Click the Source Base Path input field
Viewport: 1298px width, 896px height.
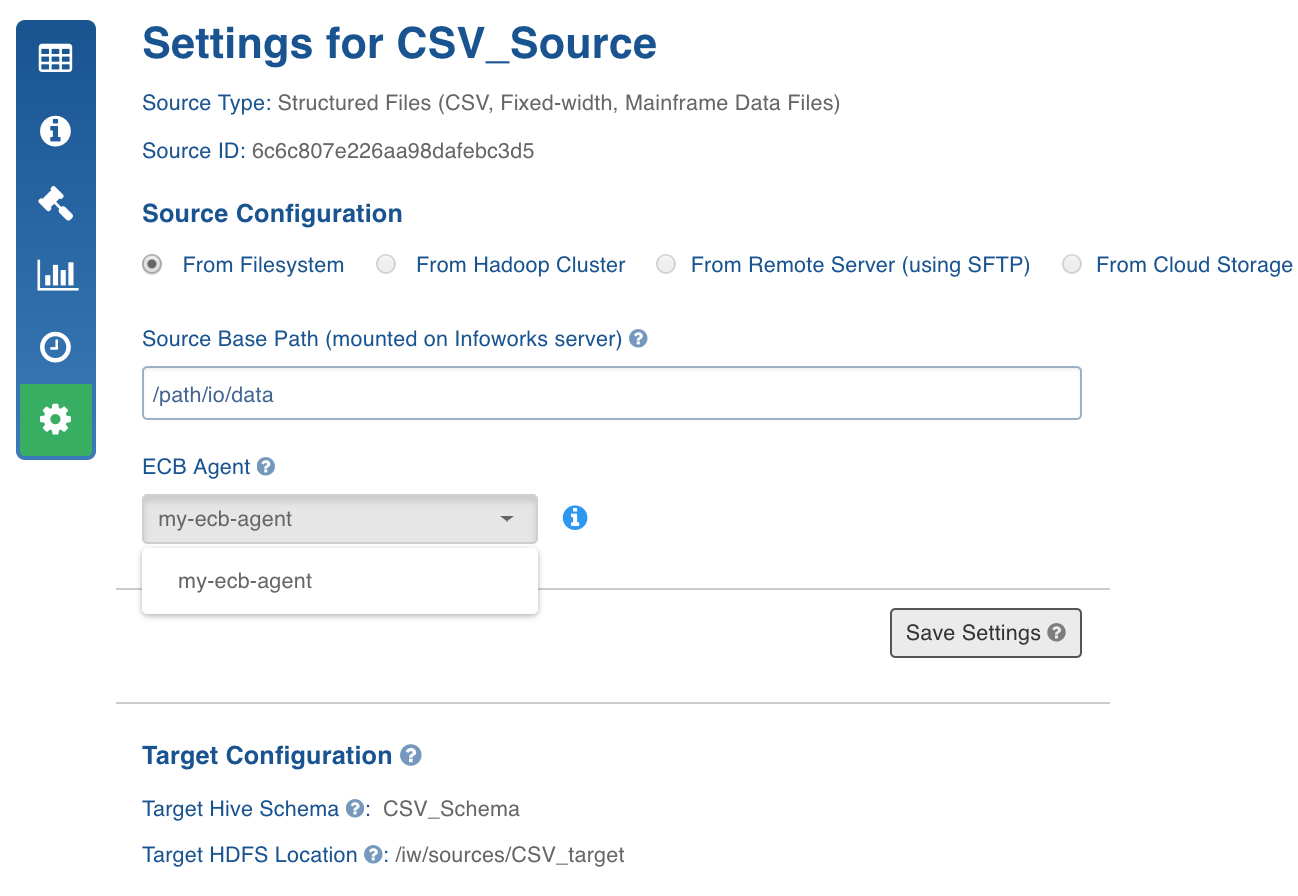coord(612,393)
